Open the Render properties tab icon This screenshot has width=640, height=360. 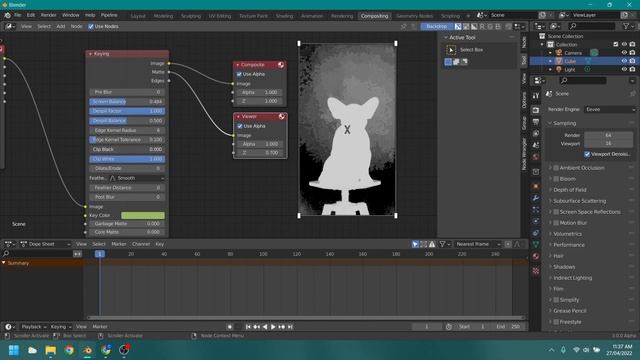tap(536, 110)
